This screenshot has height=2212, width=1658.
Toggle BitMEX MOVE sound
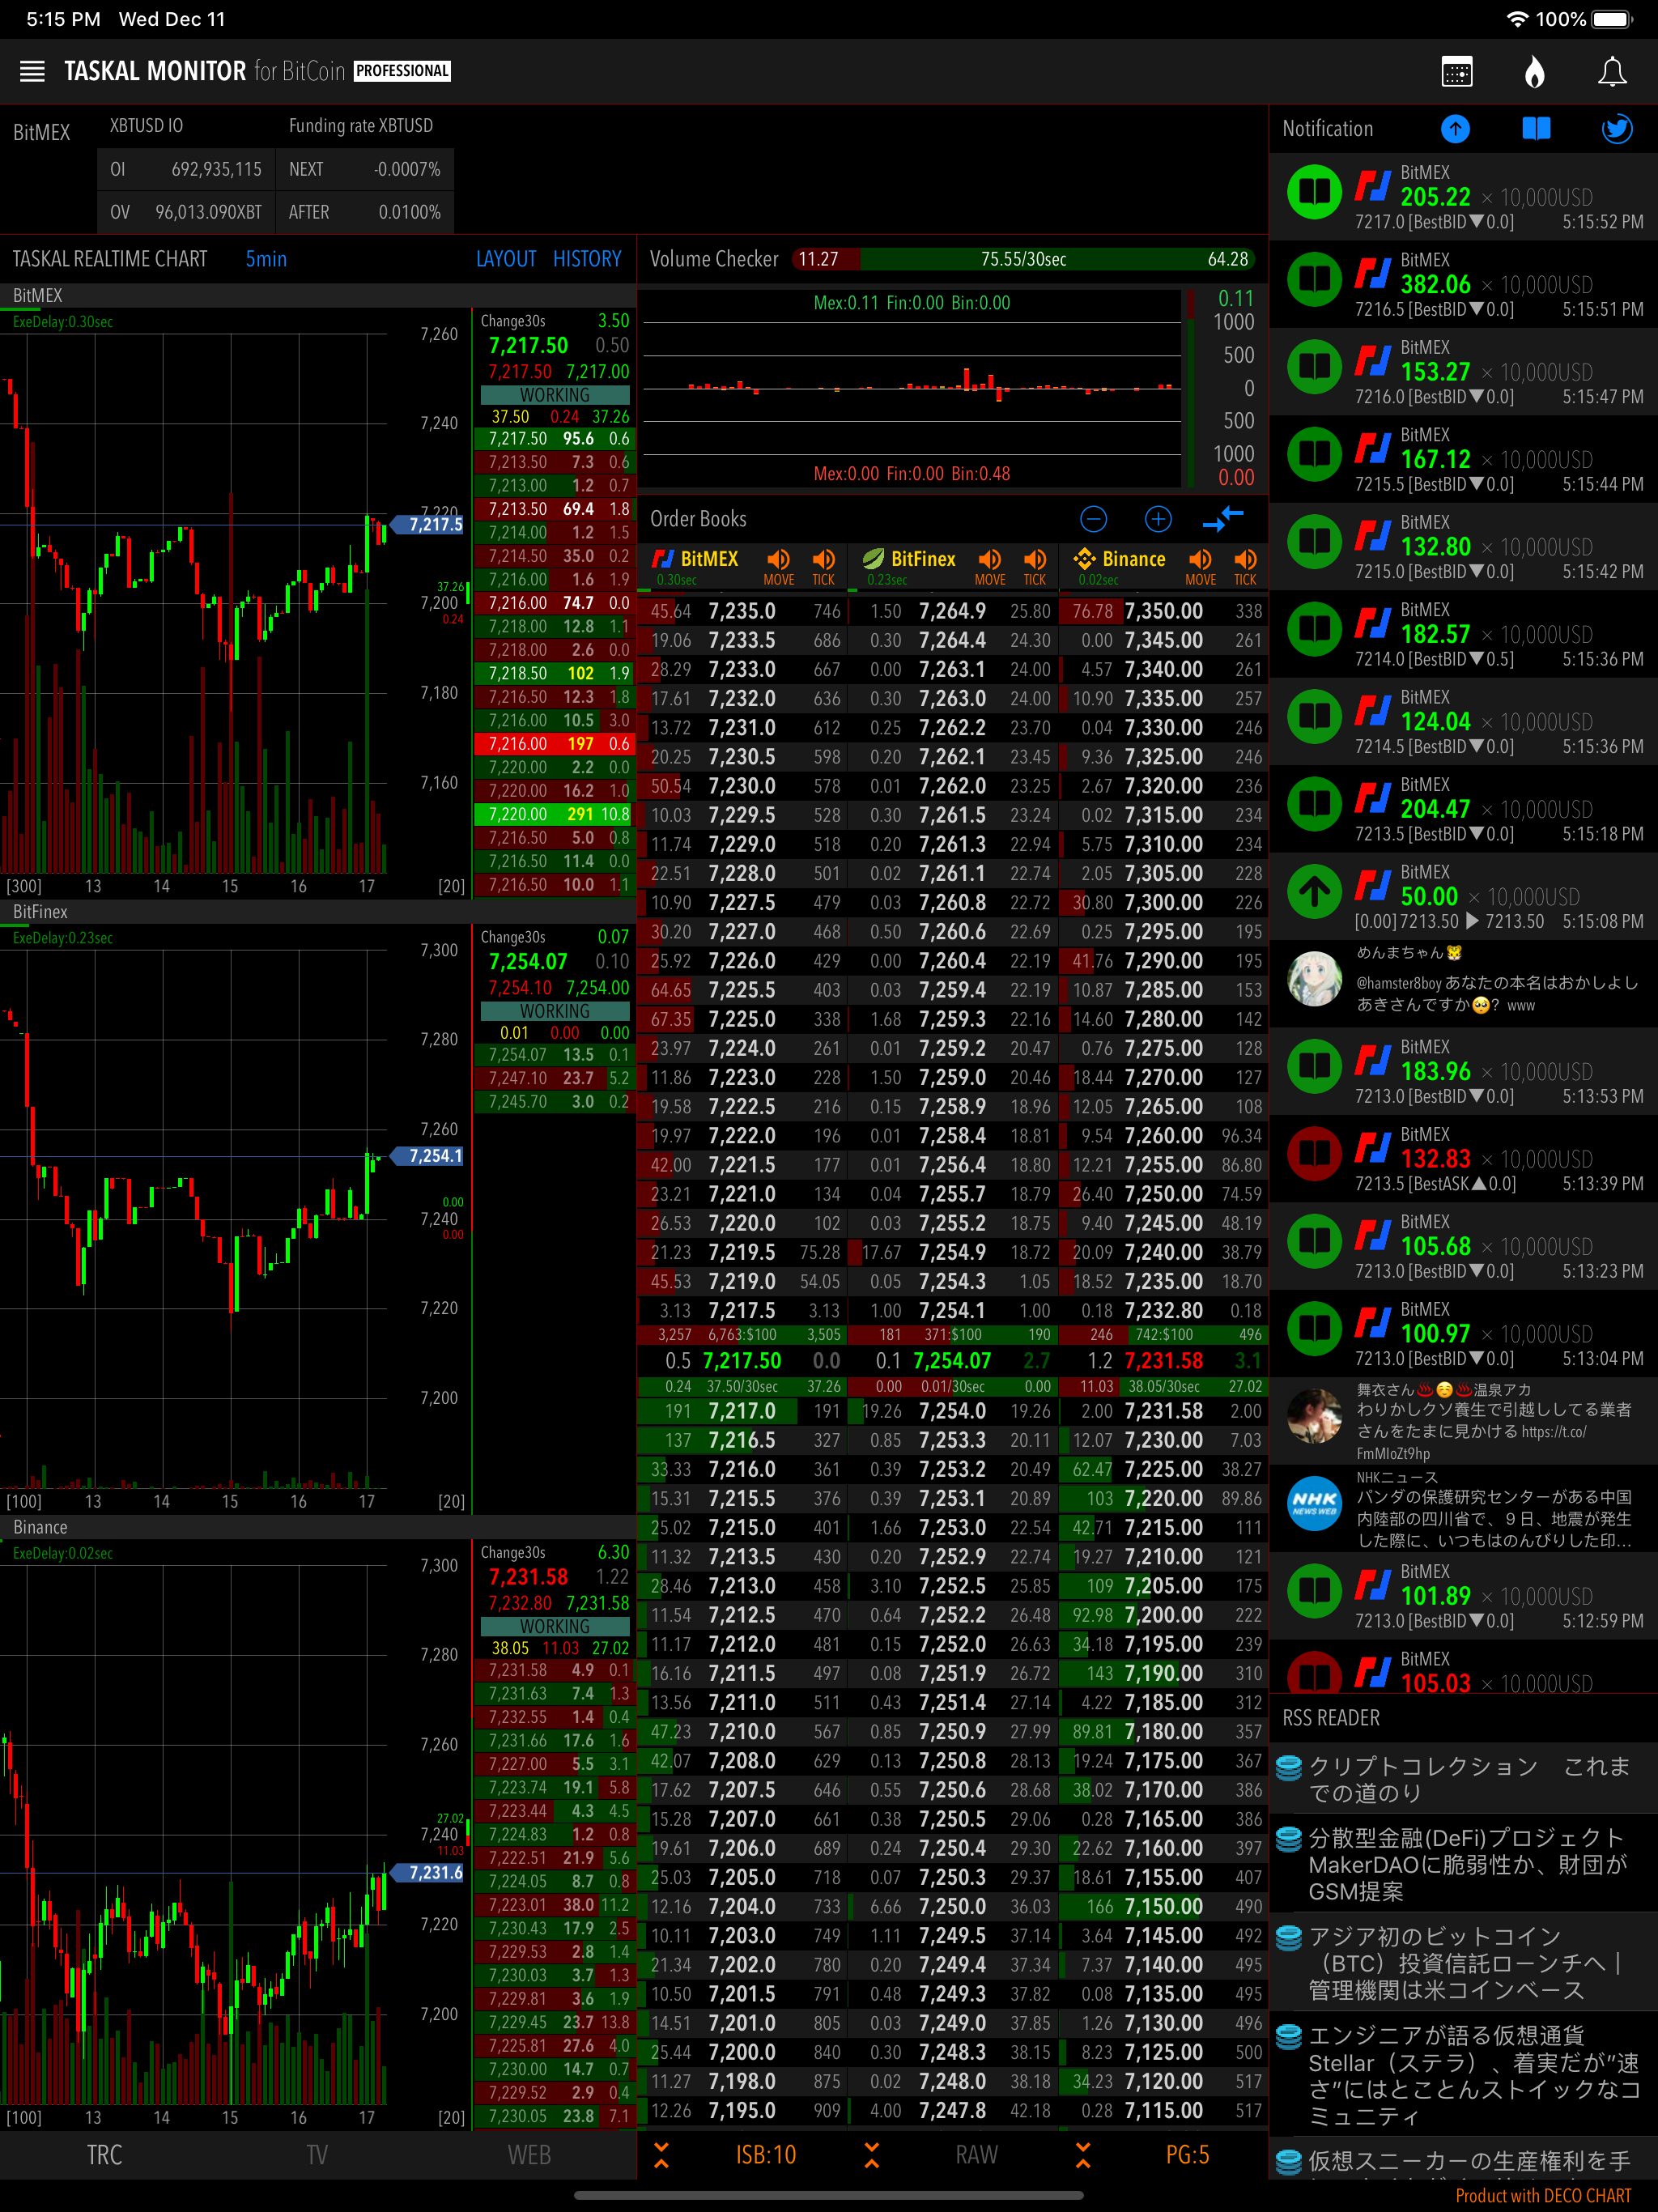[x=779, y=566]
